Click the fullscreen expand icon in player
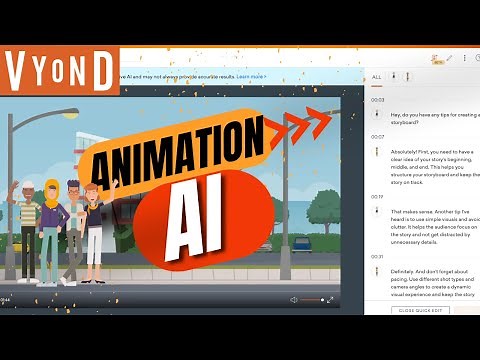The height and width of the screenshot is (360, 480). [x=330, y=300]
